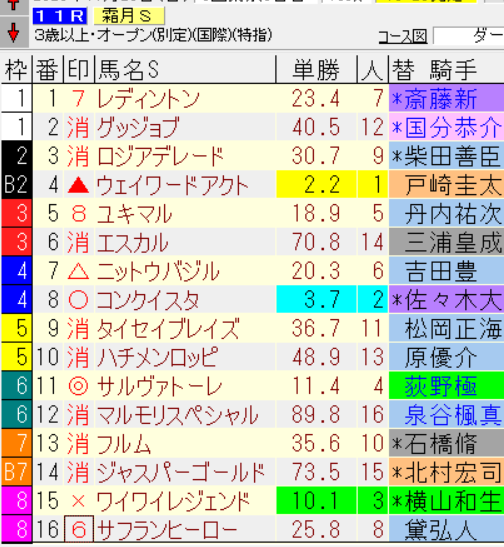The image size is (504, 547).
Task: Click jockey 吉田豊
Action: pos(441,271)
